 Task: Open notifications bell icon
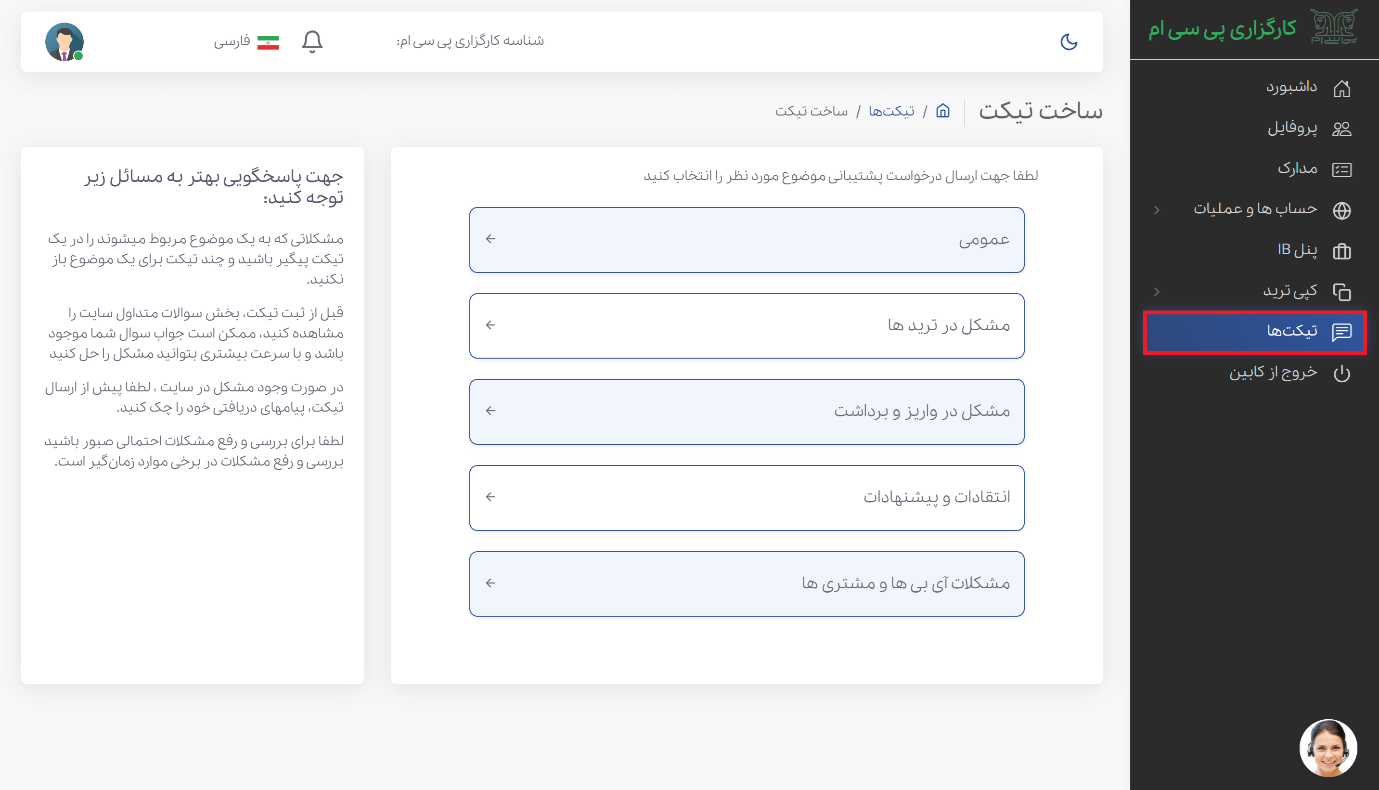coord(312,42)
